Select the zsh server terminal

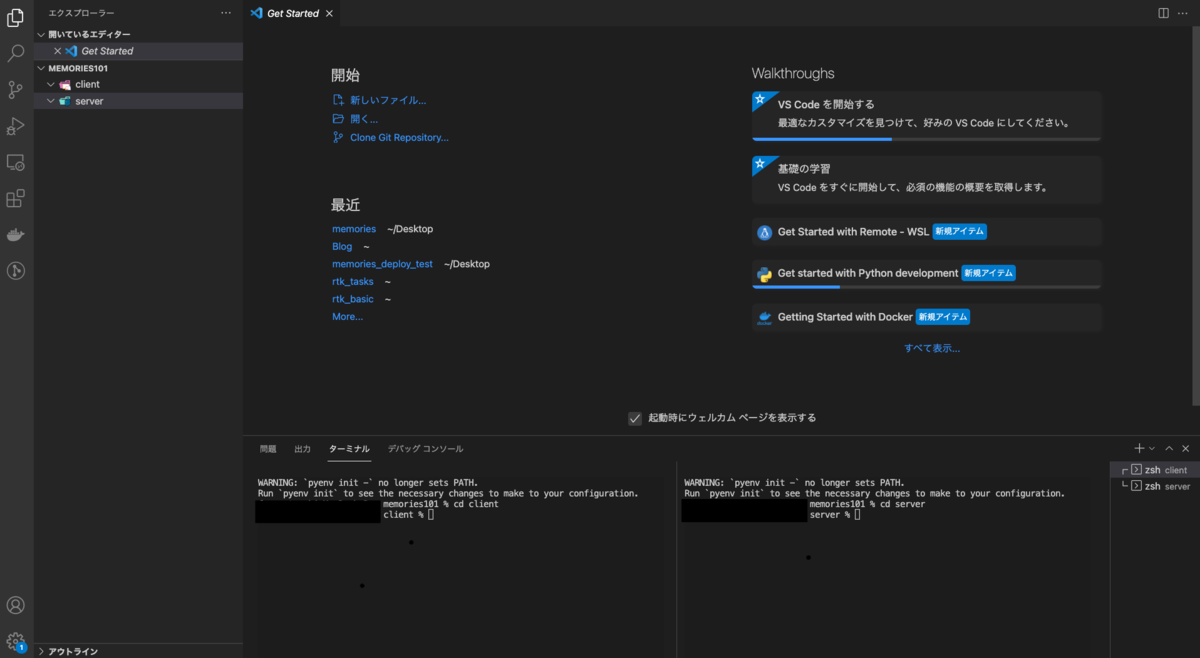(x=1155, y=486)
